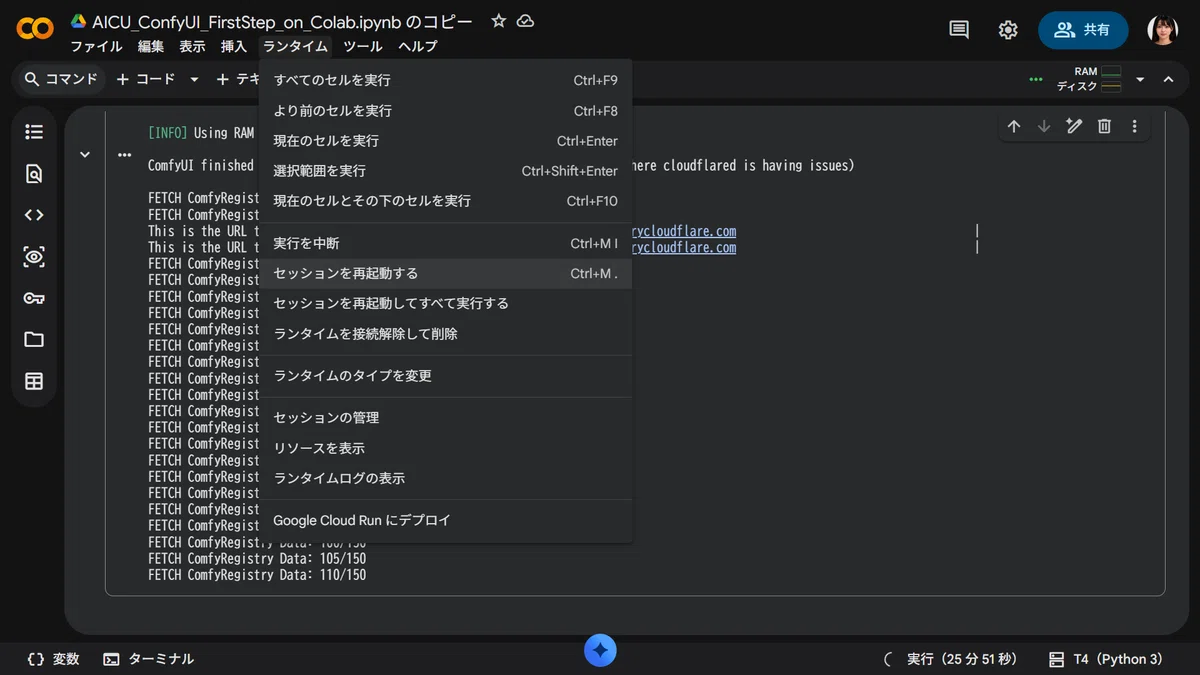Select すべてのセルを実行 menu entry
Screen dimensions: 1200x675
[445, 80]
